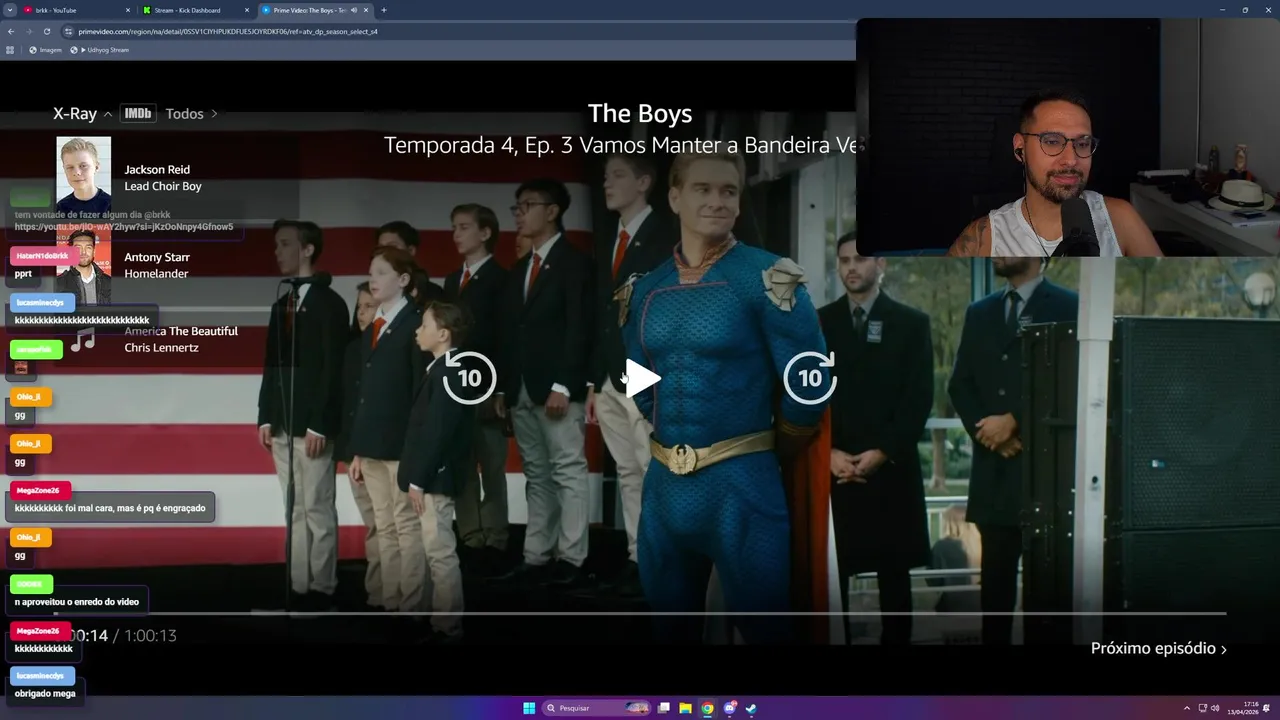Open the bookmarks apps grid icon

(10, 50)
